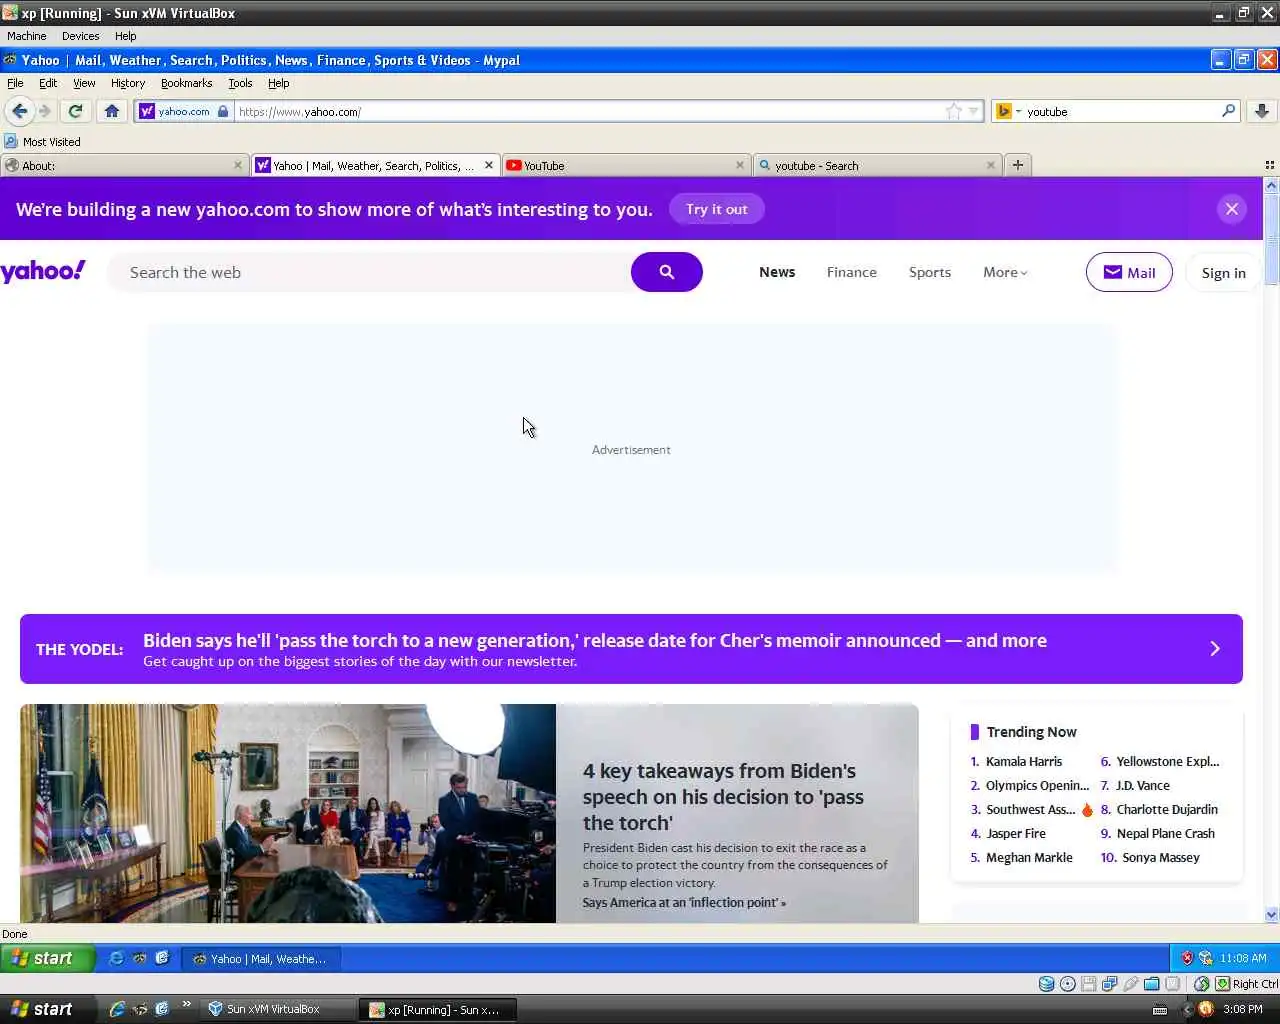Open trending topic Kamala Harris

click(x=1023, y=761)
